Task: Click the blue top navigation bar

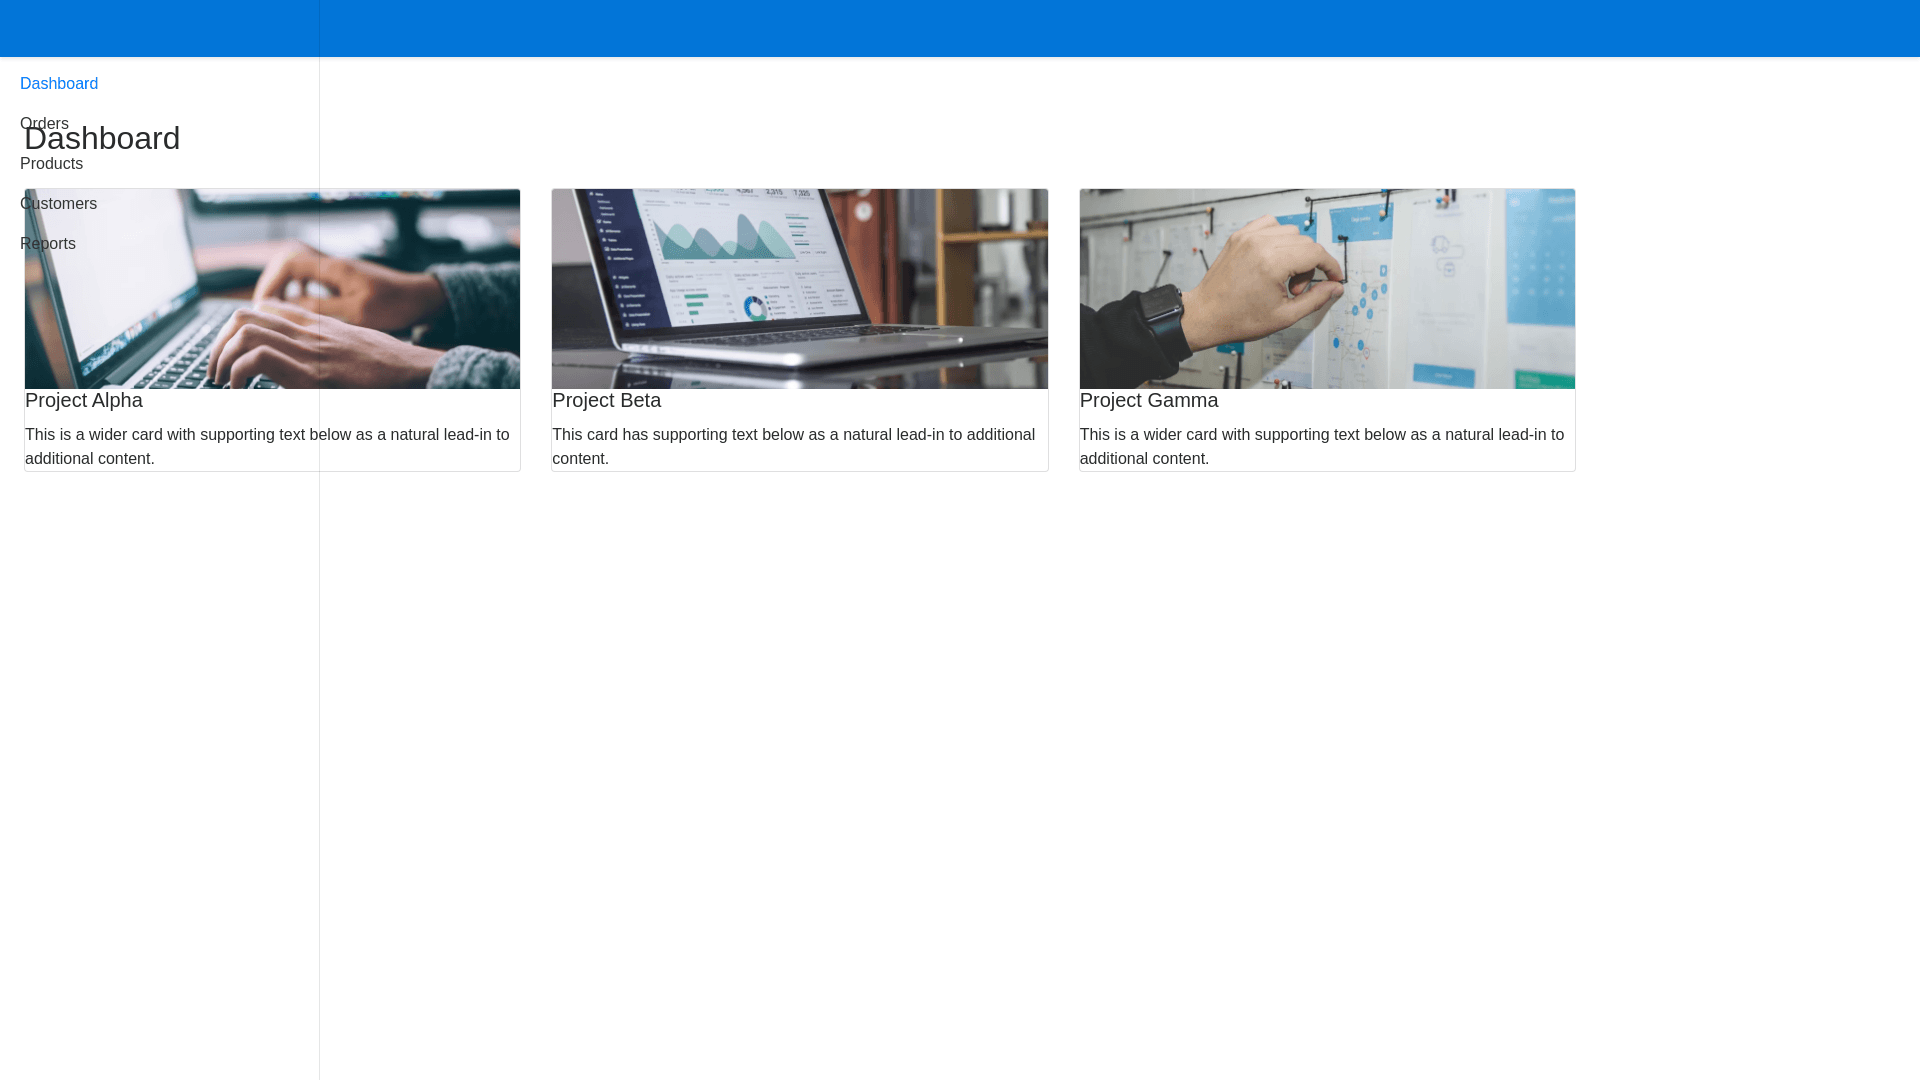Action: pyautogui.click(x=1100, y=28)
